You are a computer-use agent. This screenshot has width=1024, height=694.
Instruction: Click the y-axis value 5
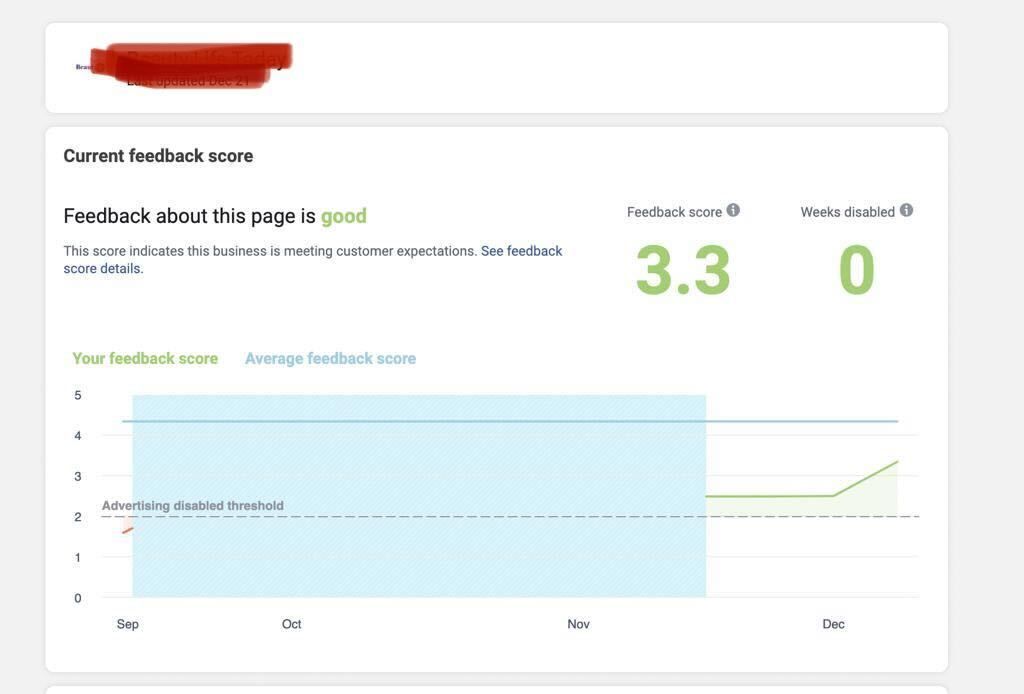coord(78,395)
